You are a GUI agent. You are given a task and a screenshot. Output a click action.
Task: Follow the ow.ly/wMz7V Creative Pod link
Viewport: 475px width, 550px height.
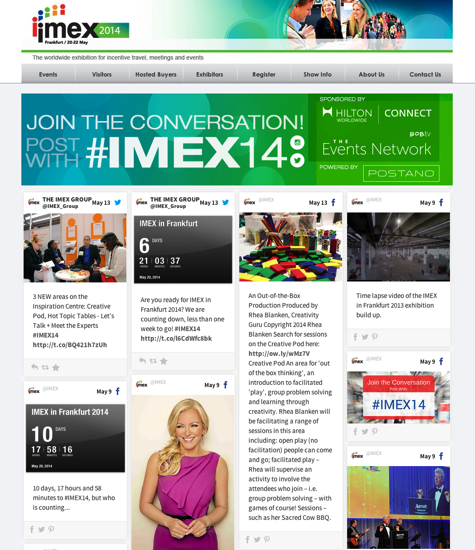point(279,354)
